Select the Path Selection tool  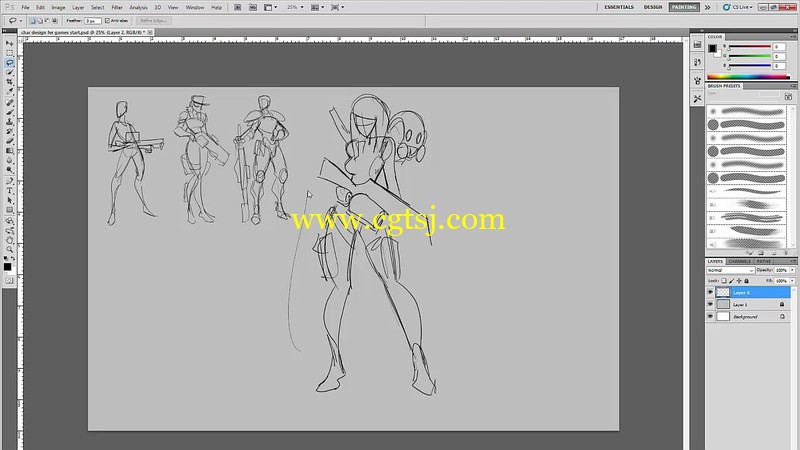[x=10, y=201]
